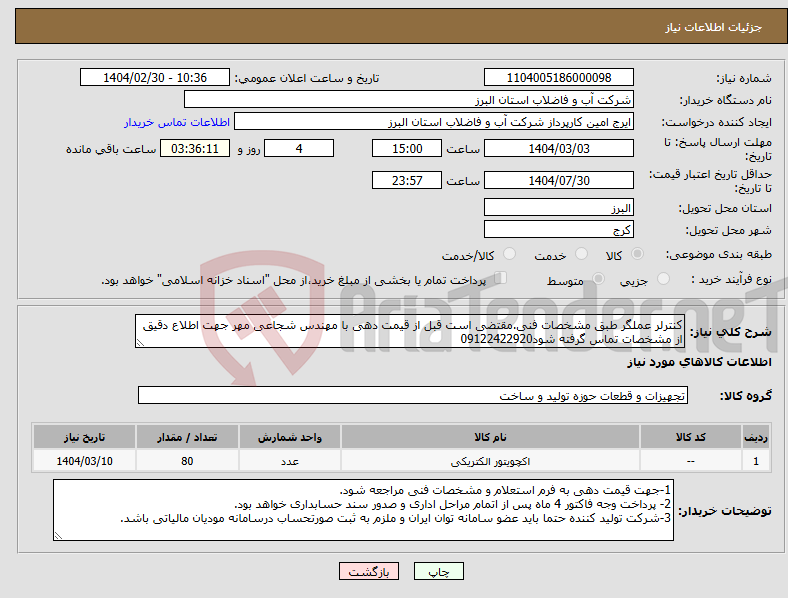Click the کد کالا column header
788x598 pixels.
click(x=691, y=437)
